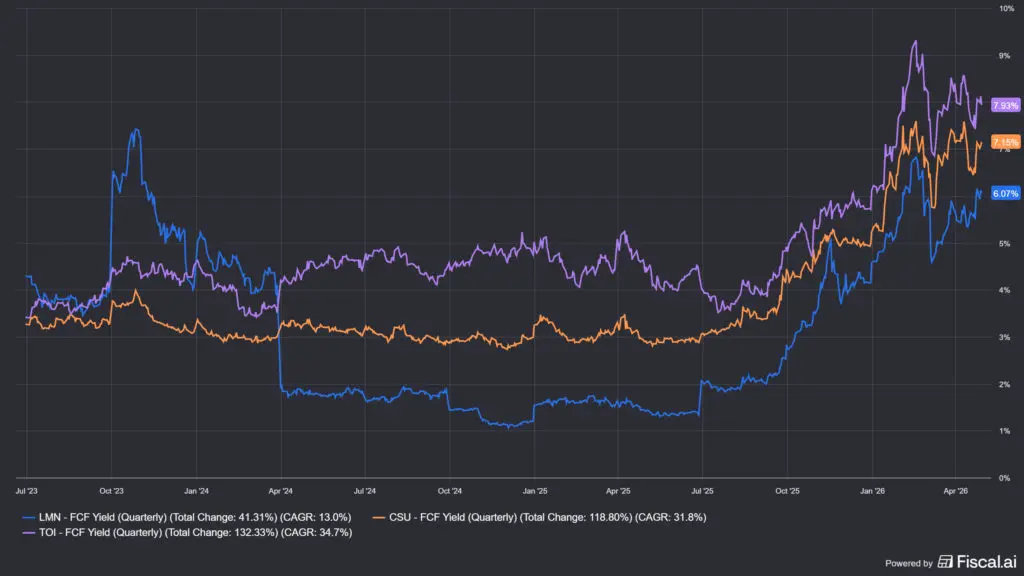
Task: Click the Jan '26 x-axis label
Action: click(x=872, y=491)
